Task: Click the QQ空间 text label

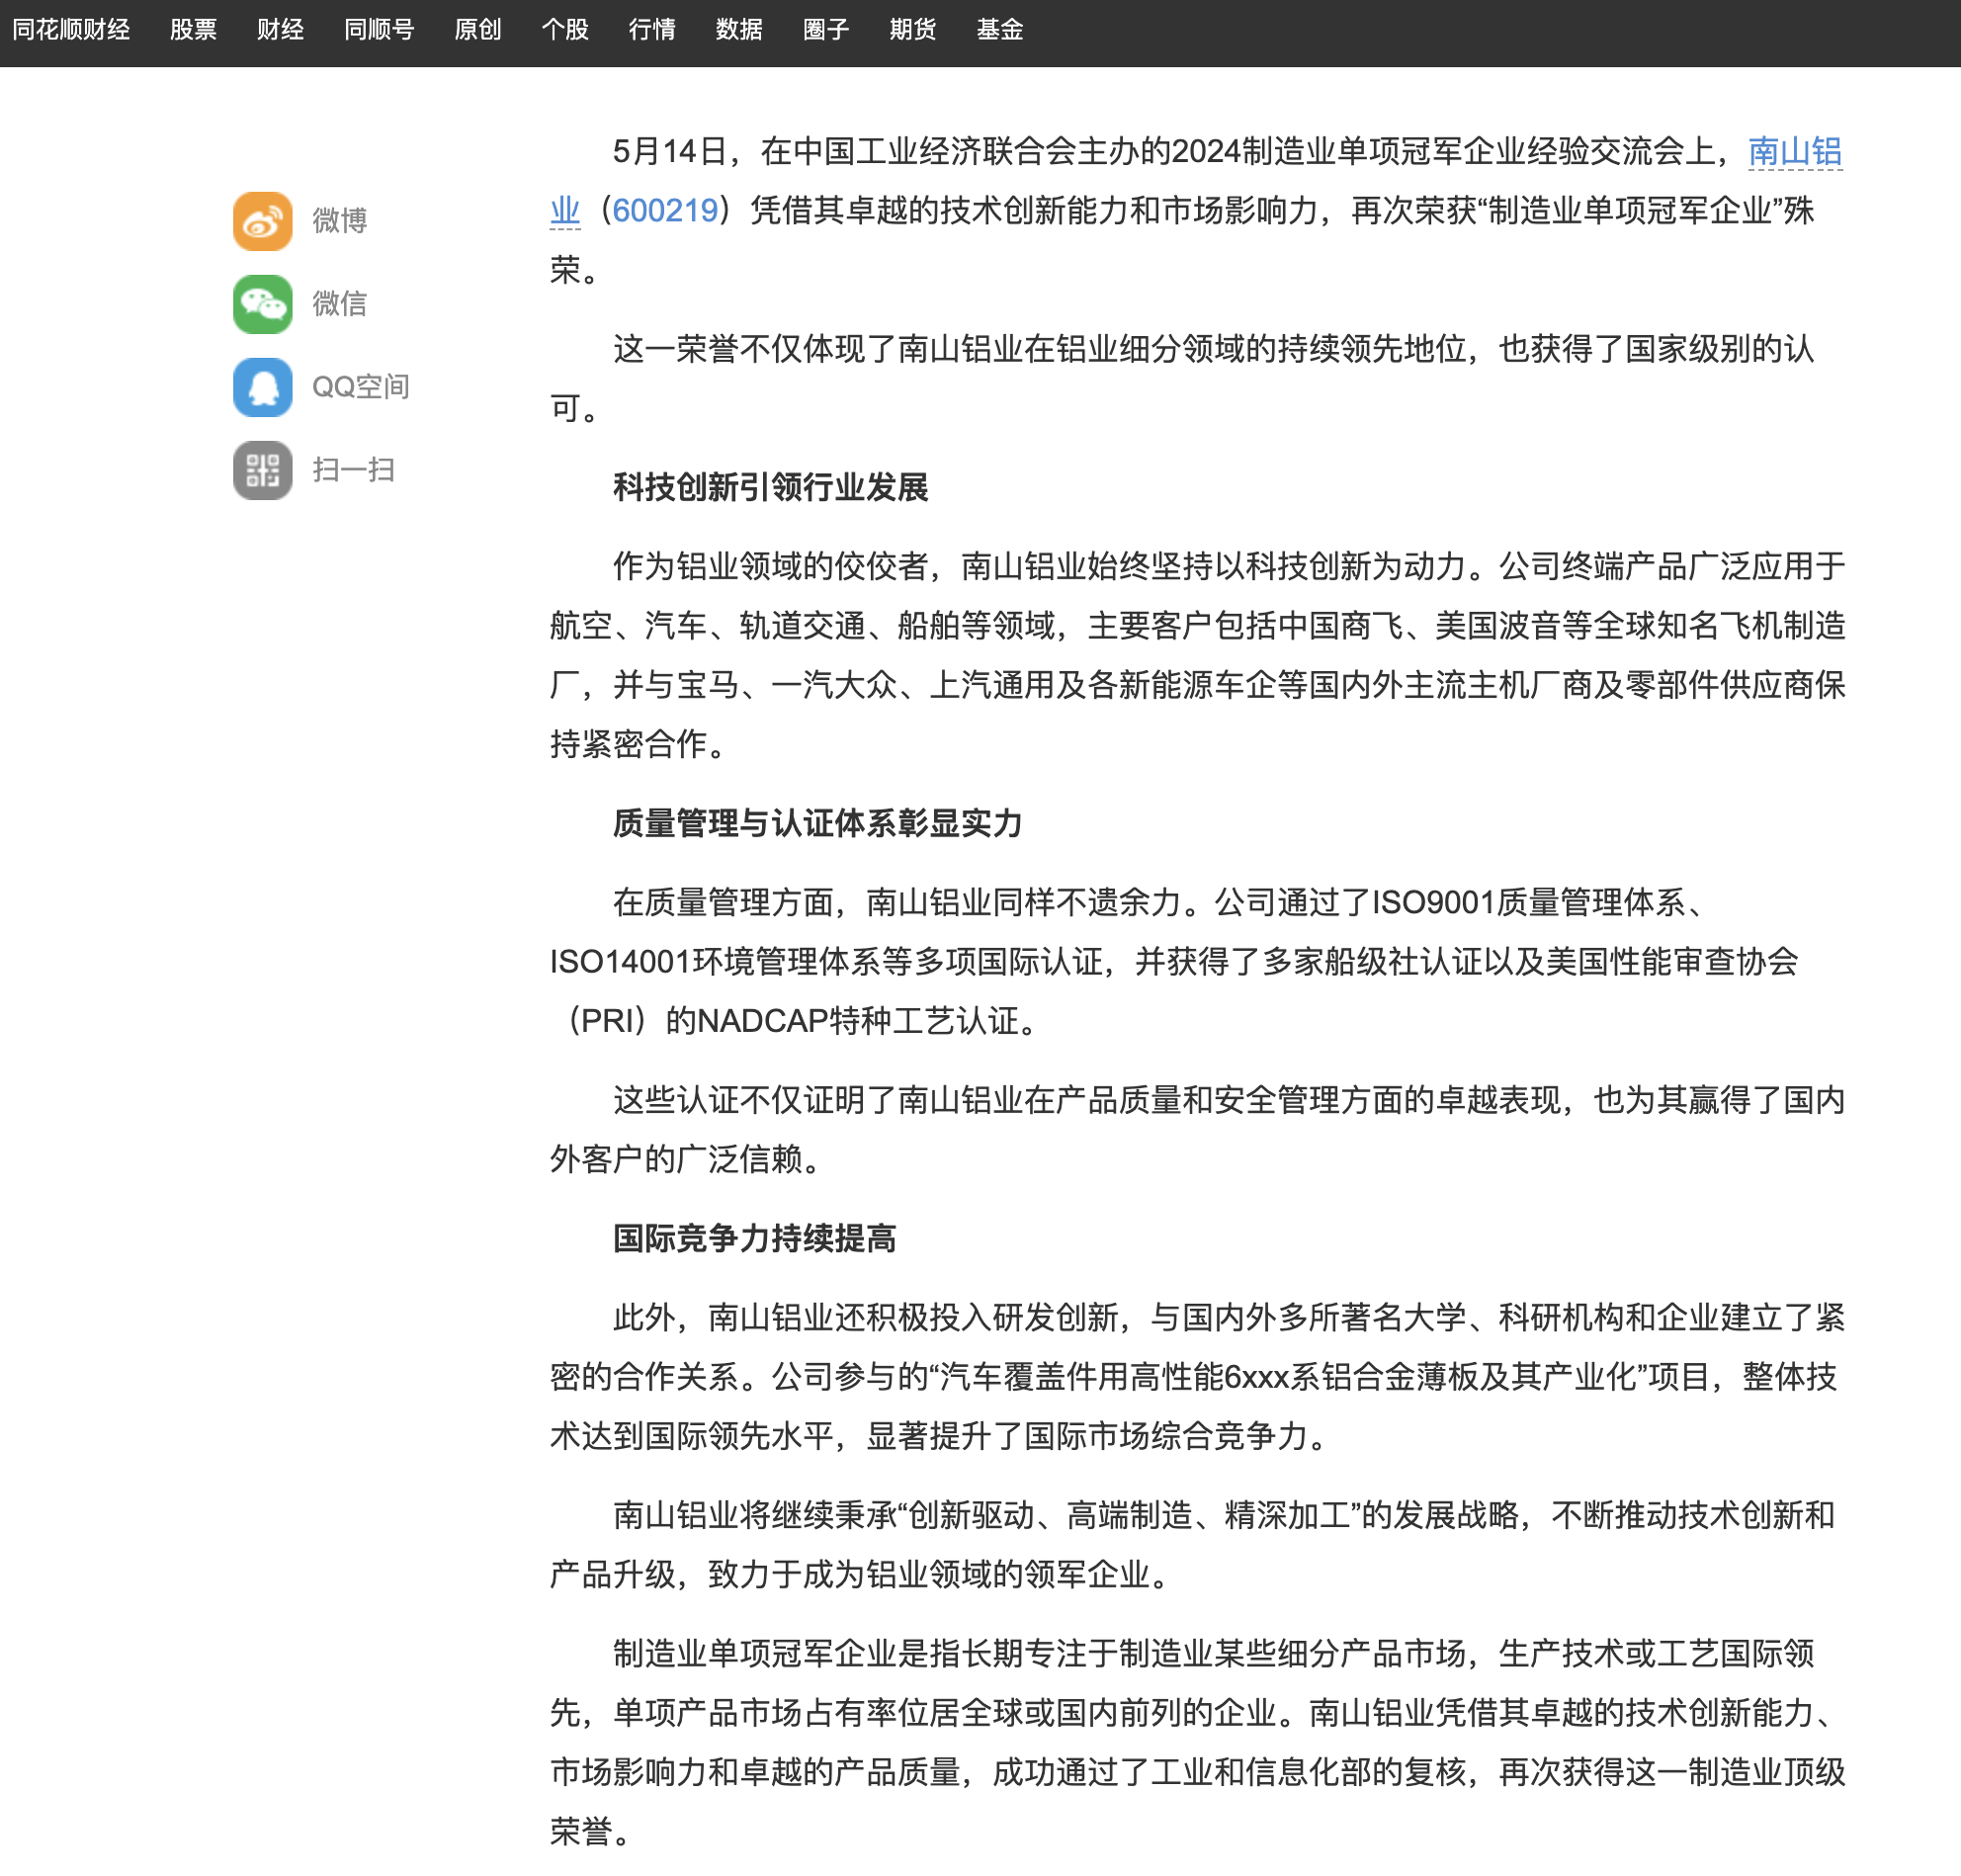Action: click(360, 387)
